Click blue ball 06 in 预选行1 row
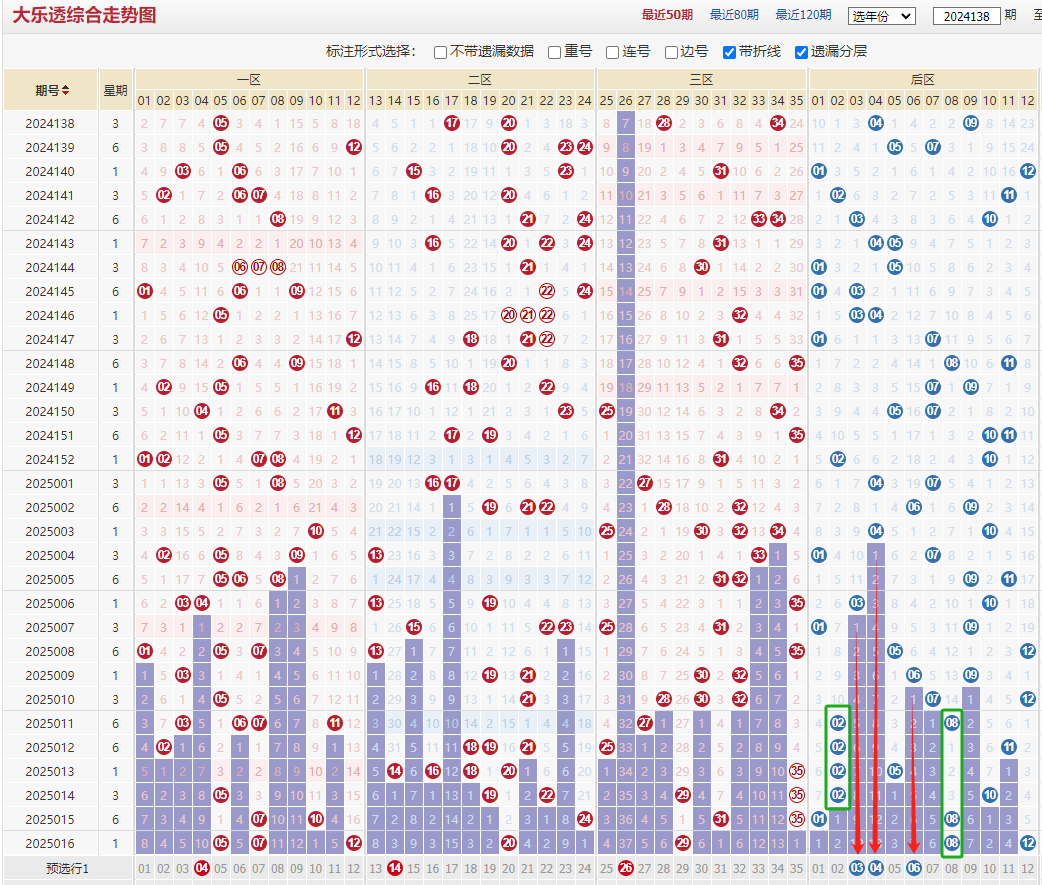 914,868
